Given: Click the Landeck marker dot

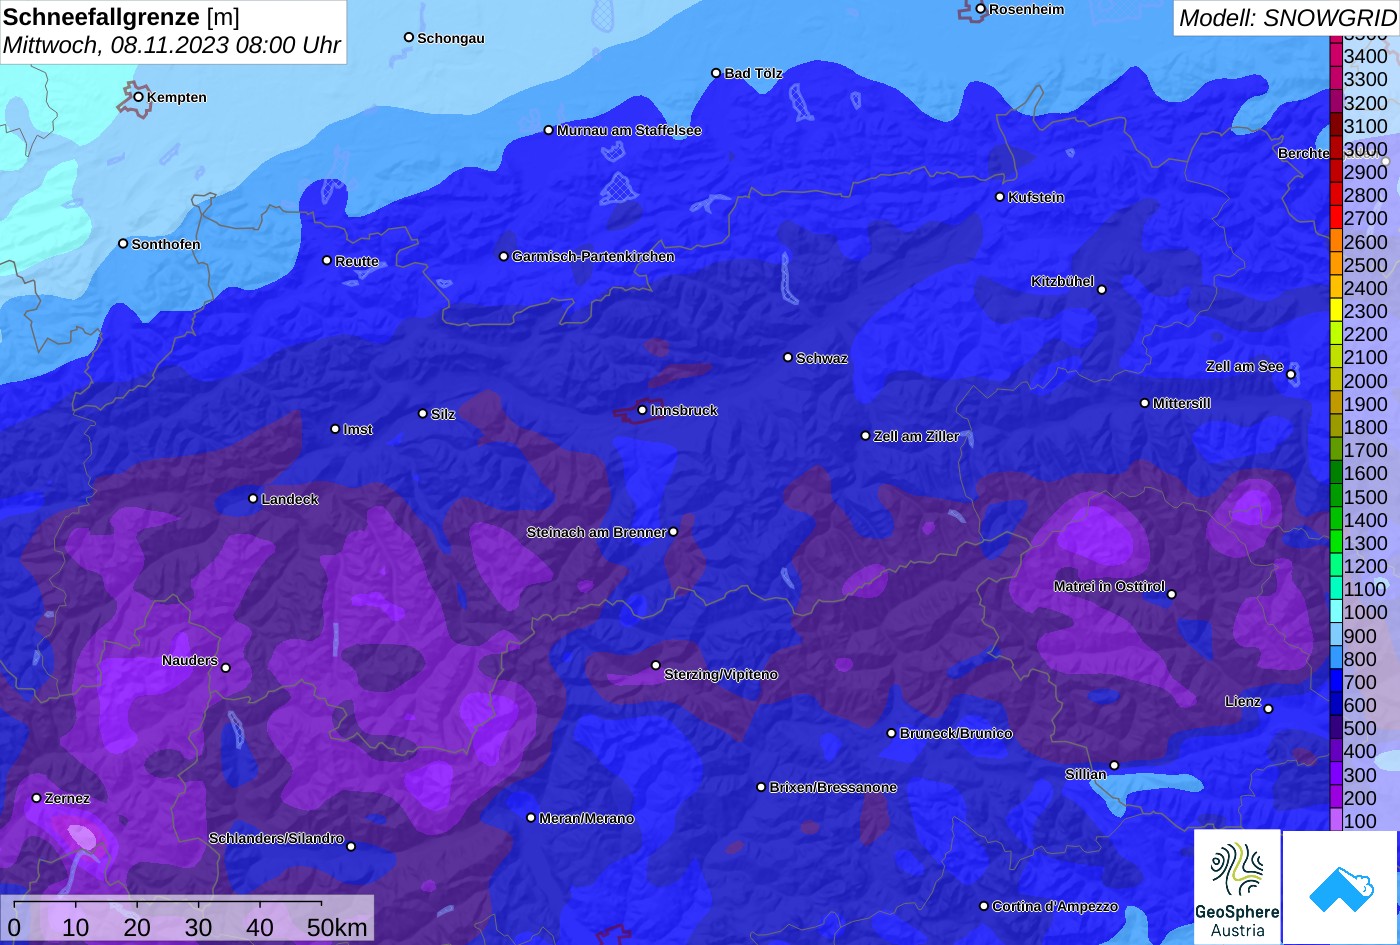Looking at the screenshot, I should (x=253, y=499).
